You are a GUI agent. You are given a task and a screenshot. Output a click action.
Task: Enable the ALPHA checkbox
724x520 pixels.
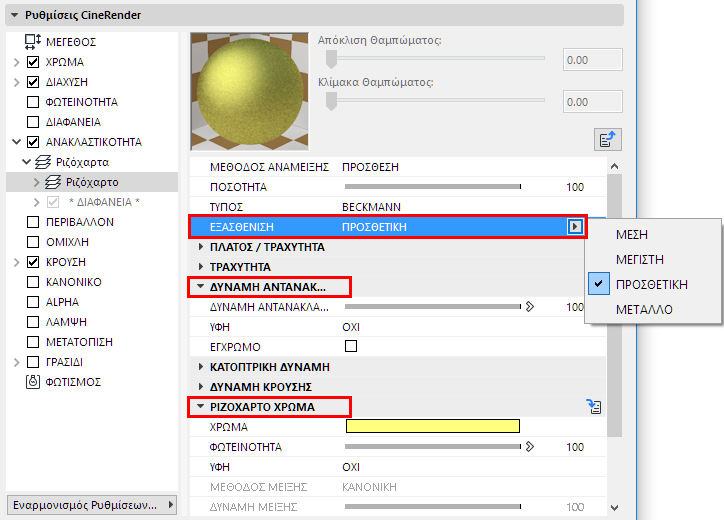pyautogui.click(x=33, y=302)
